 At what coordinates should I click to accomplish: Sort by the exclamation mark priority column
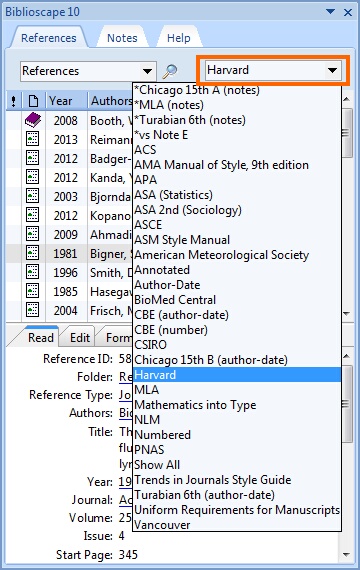(x=13, y=101)
